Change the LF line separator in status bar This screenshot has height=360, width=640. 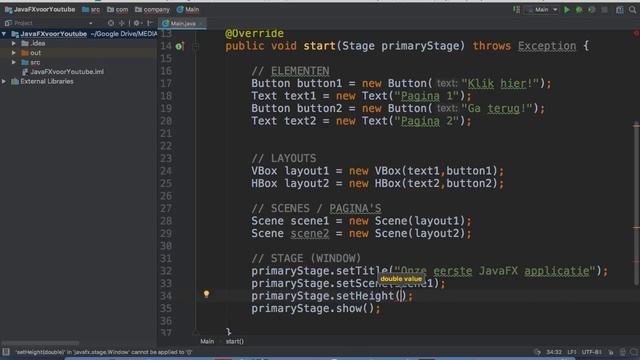point(572,352)
